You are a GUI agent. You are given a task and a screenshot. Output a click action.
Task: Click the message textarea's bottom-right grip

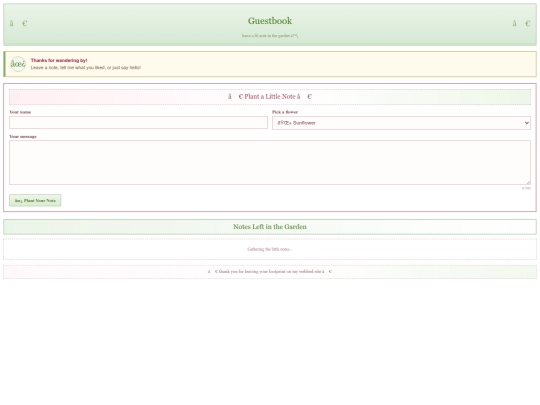click(528, 182)
